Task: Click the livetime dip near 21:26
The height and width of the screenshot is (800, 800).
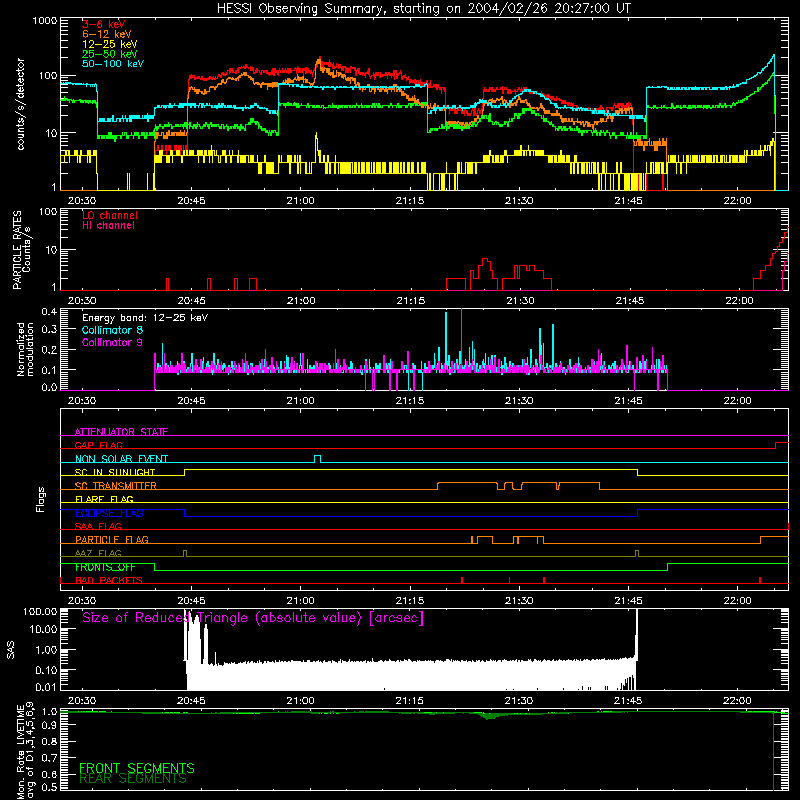Action: (489, 716)
